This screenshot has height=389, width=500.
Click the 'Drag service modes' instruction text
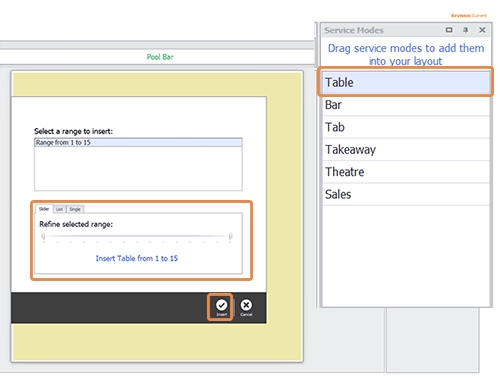[406, 55]
